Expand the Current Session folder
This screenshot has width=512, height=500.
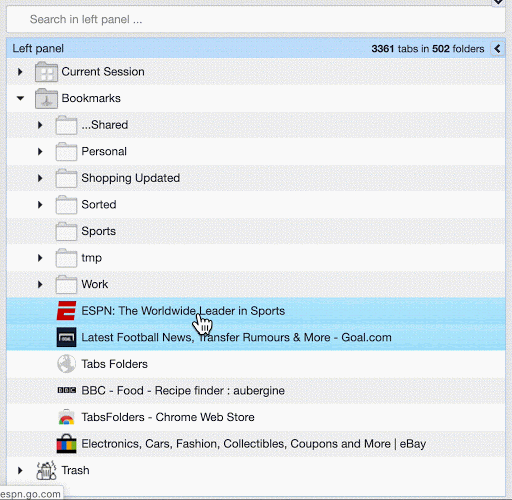20,72
